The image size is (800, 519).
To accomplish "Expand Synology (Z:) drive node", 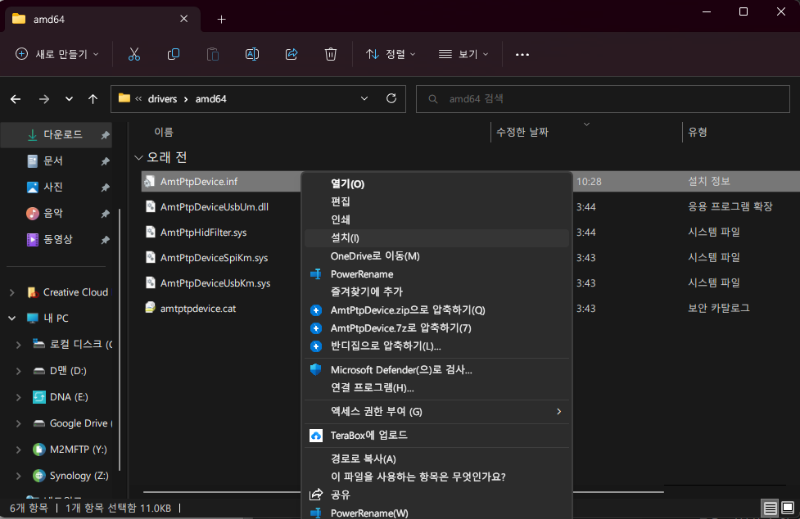I will coord(18,476).
